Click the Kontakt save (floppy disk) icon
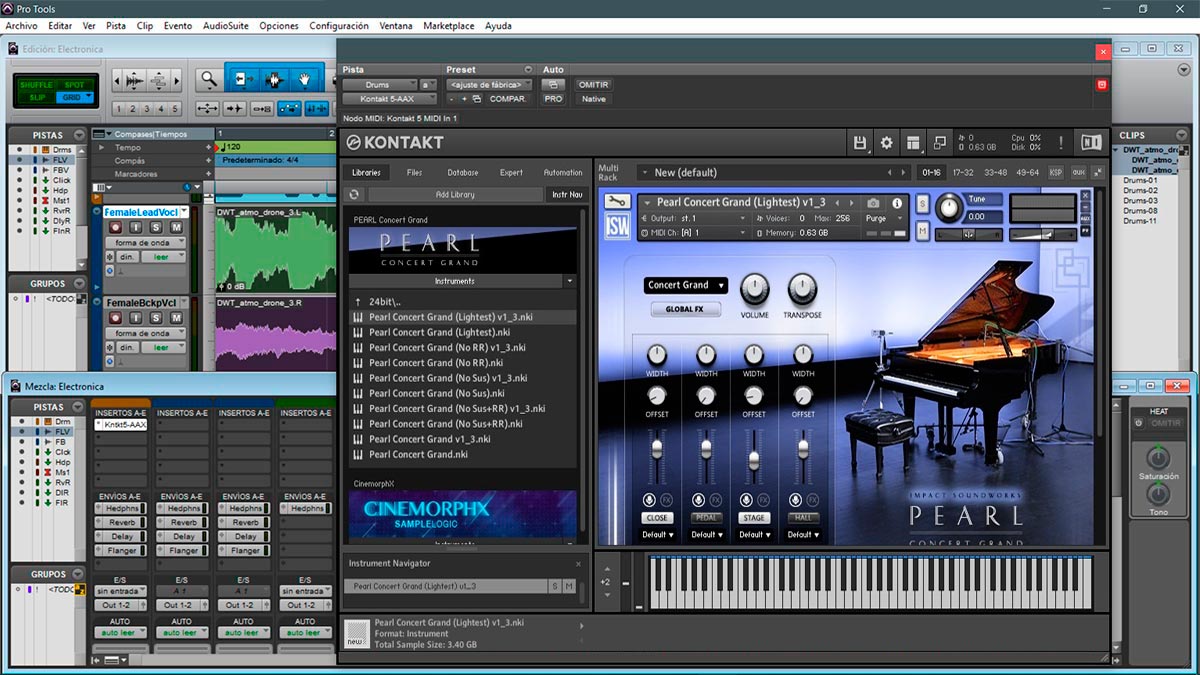 (860, 143)
